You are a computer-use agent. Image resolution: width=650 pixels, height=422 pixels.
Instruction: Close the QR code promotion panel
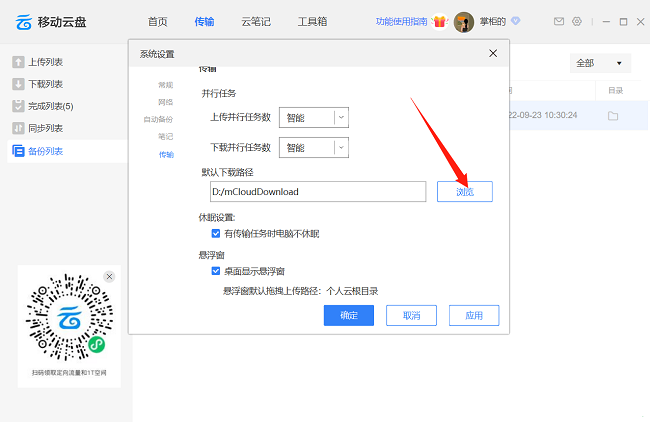coord(109,276)
